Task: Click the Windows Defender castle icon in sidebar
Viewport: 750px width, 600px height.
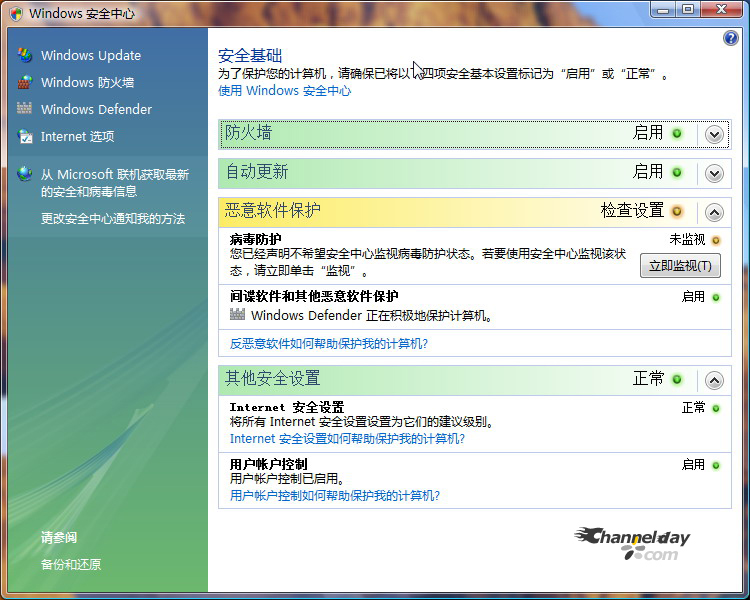Action: coord(24,109)
